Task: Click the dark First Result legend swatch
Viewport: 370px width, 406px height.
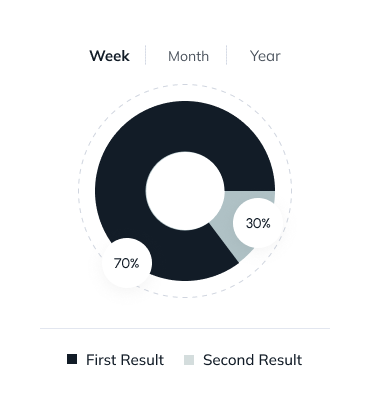Action: point(72,359)
